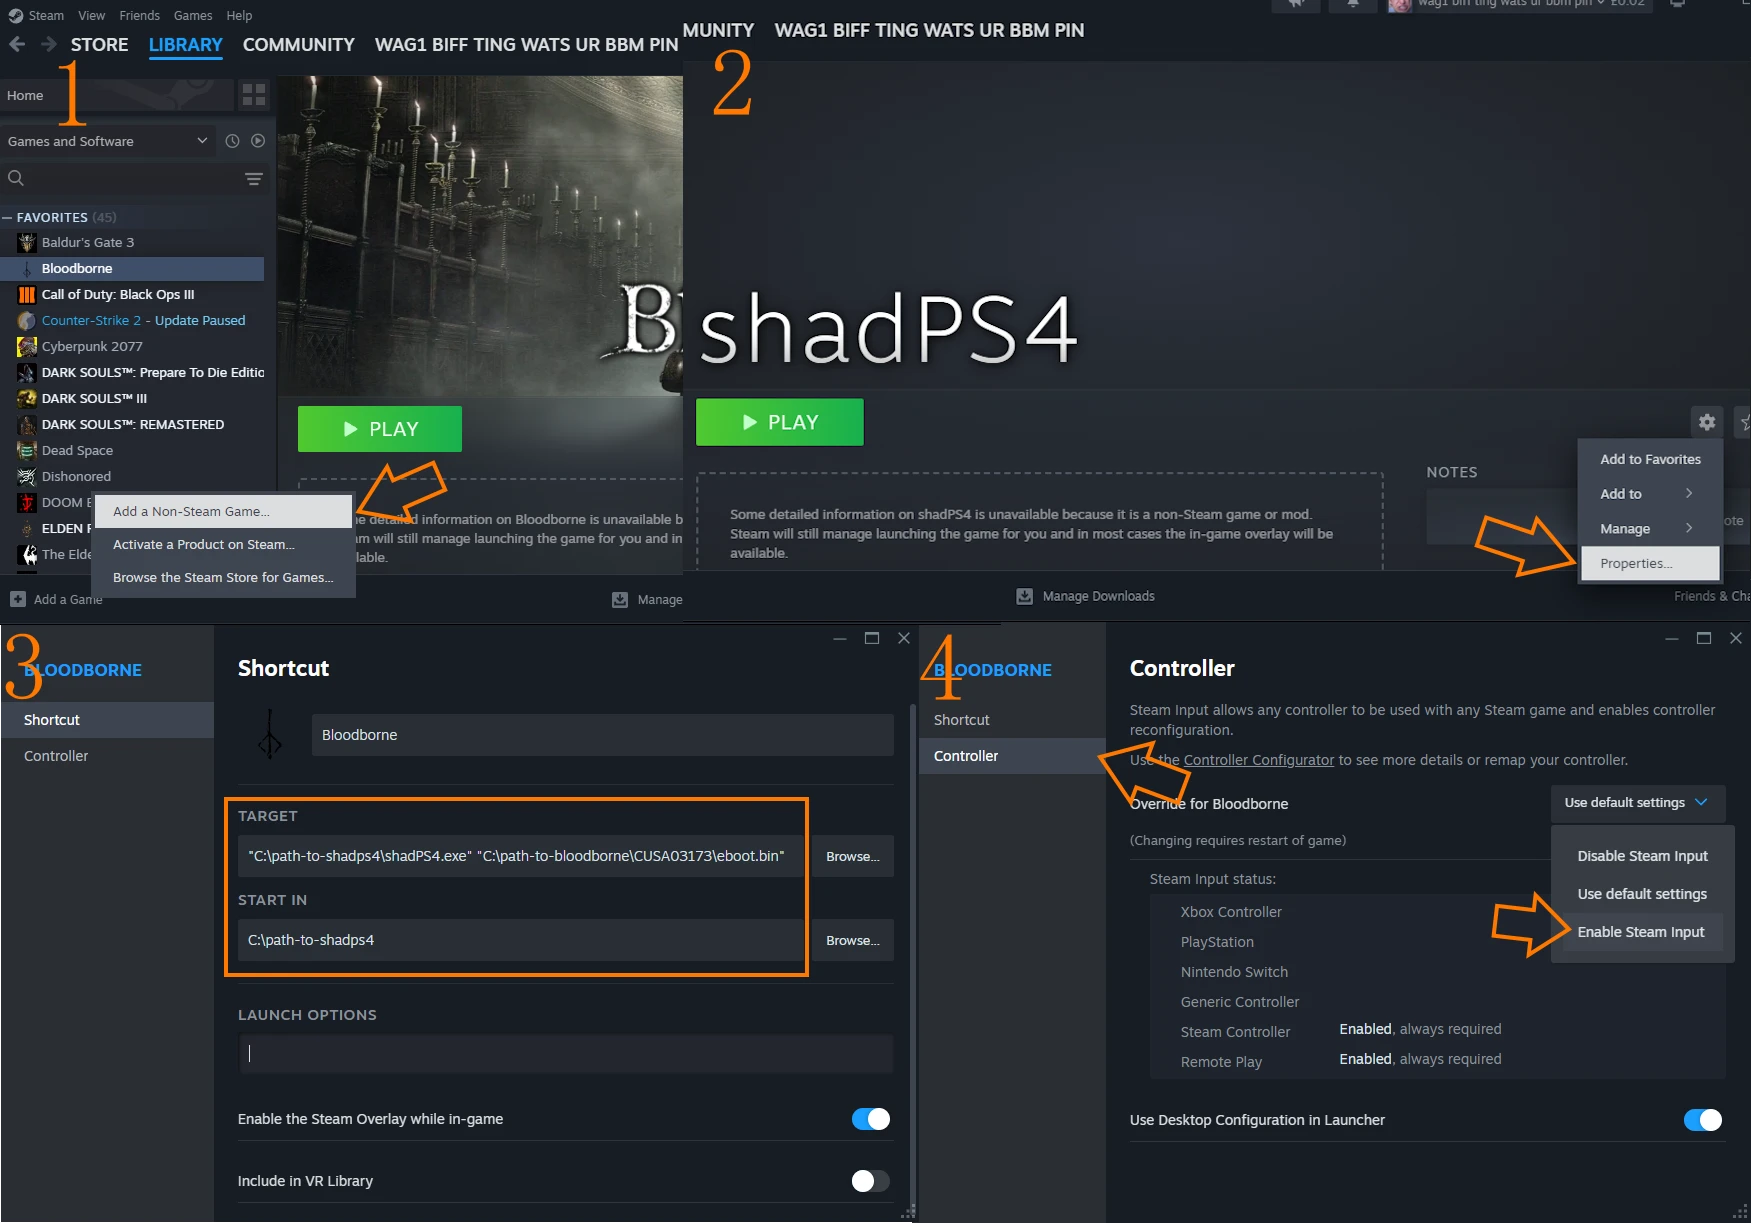
Task: Choose Browse the Steam Store for Games
Action: (x=223, y=577)
